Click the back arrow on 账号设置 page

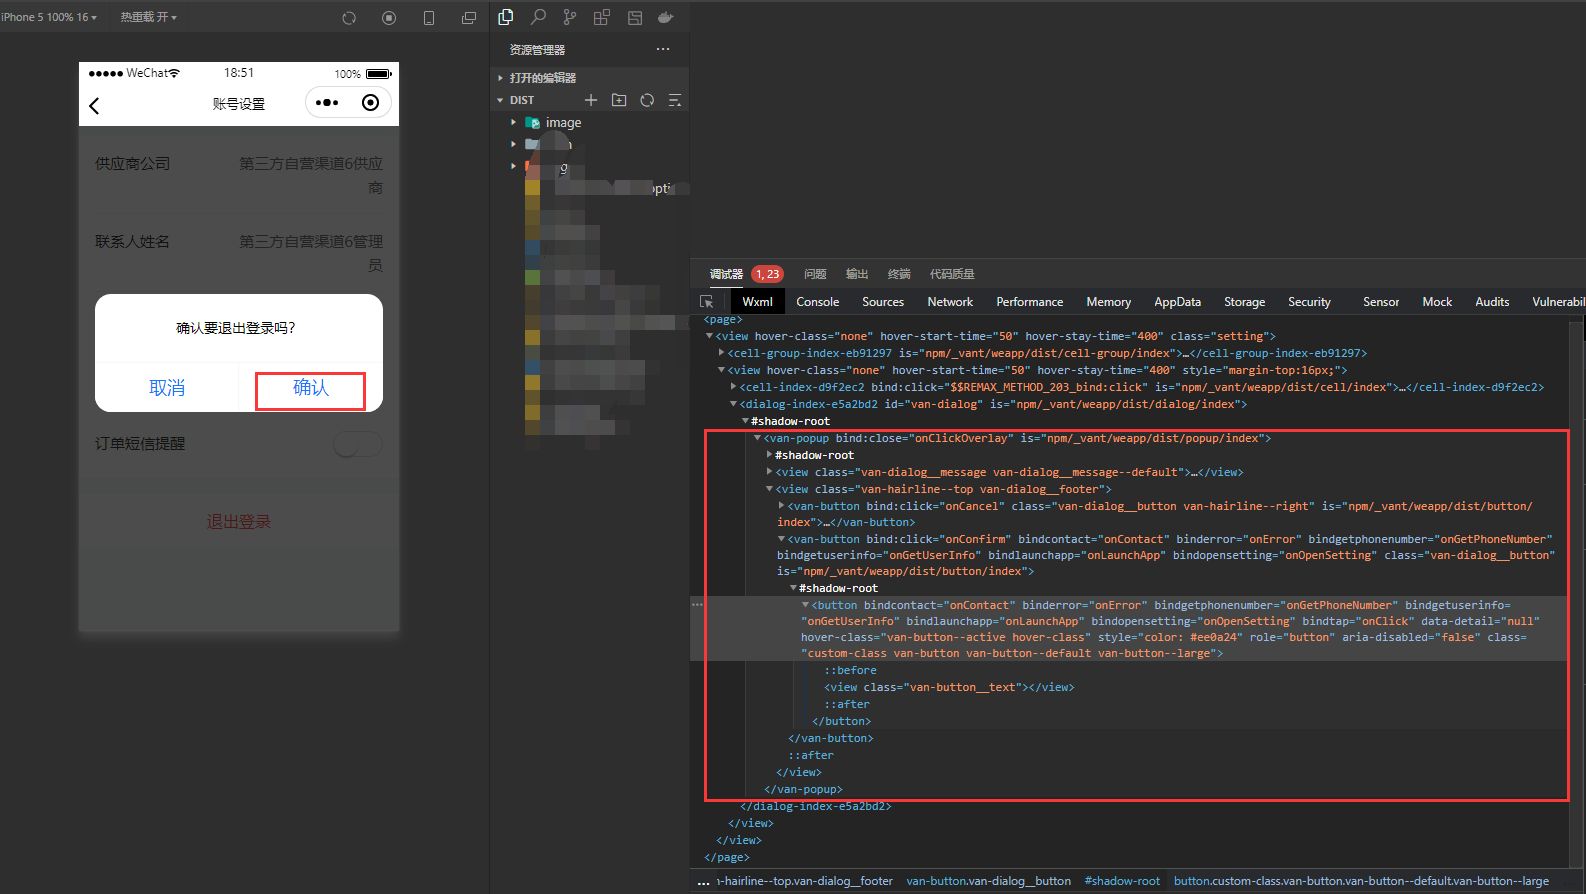click(95, 105)
